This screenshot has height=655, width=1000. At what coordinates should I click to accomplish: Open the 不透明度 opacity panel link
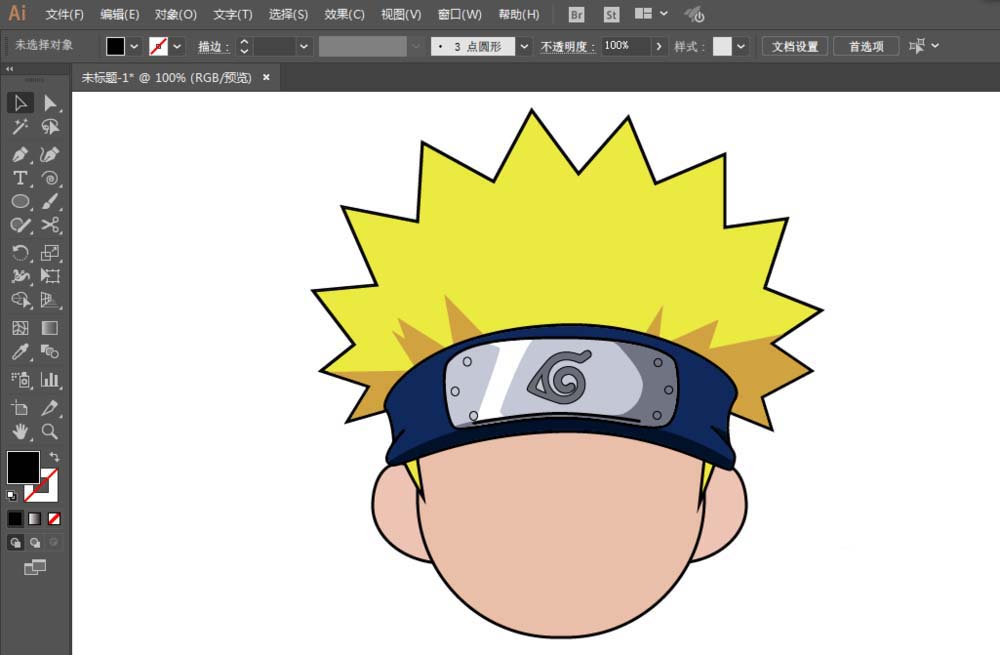click(567, 47)
